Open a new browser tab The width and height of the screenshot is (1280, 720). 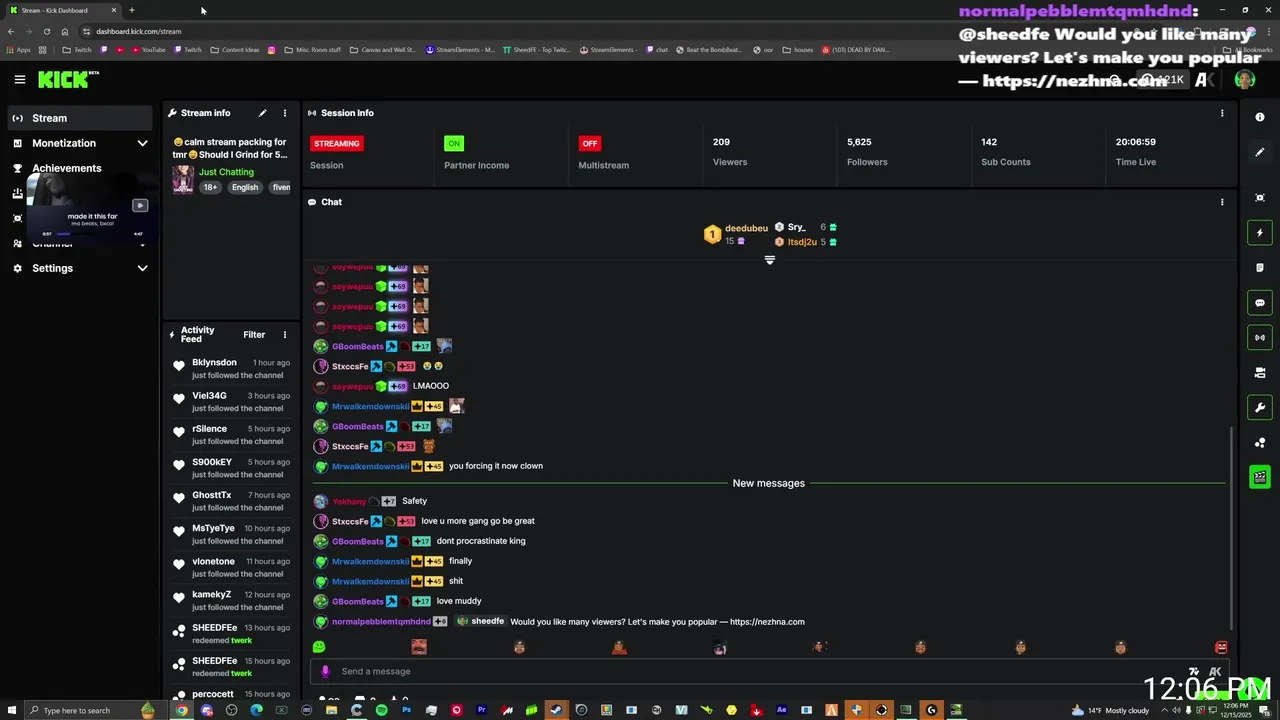131,10
